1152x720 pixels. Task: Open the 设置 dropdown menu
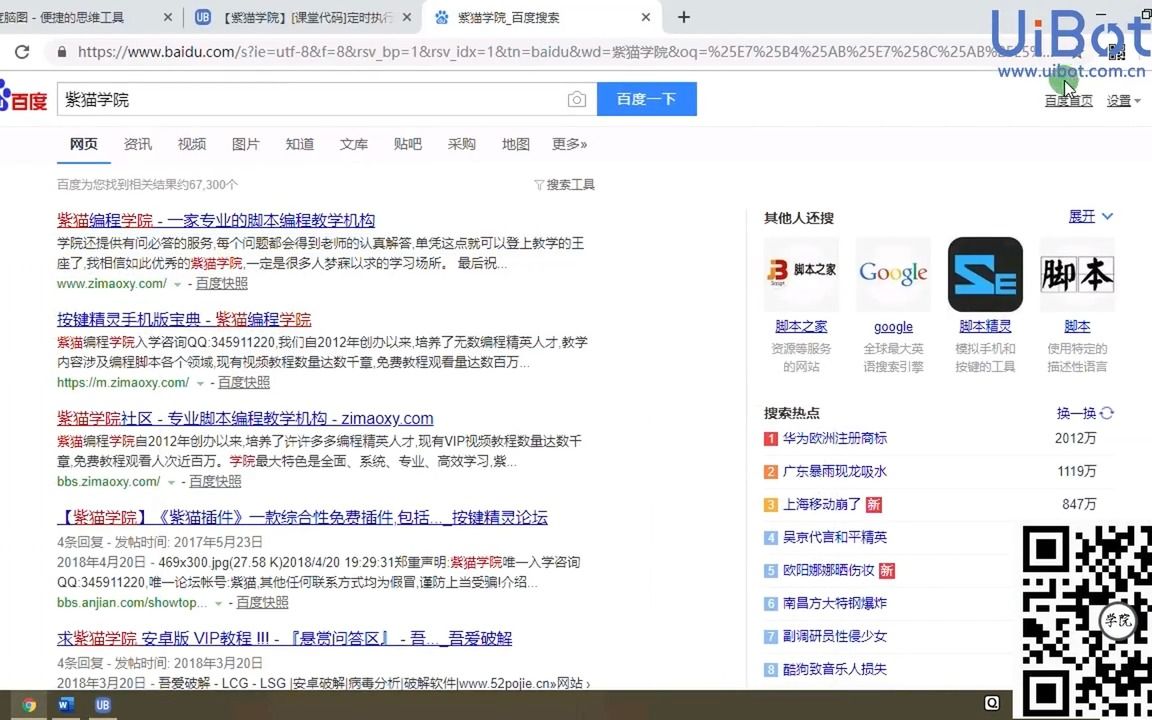[1122, 100]
